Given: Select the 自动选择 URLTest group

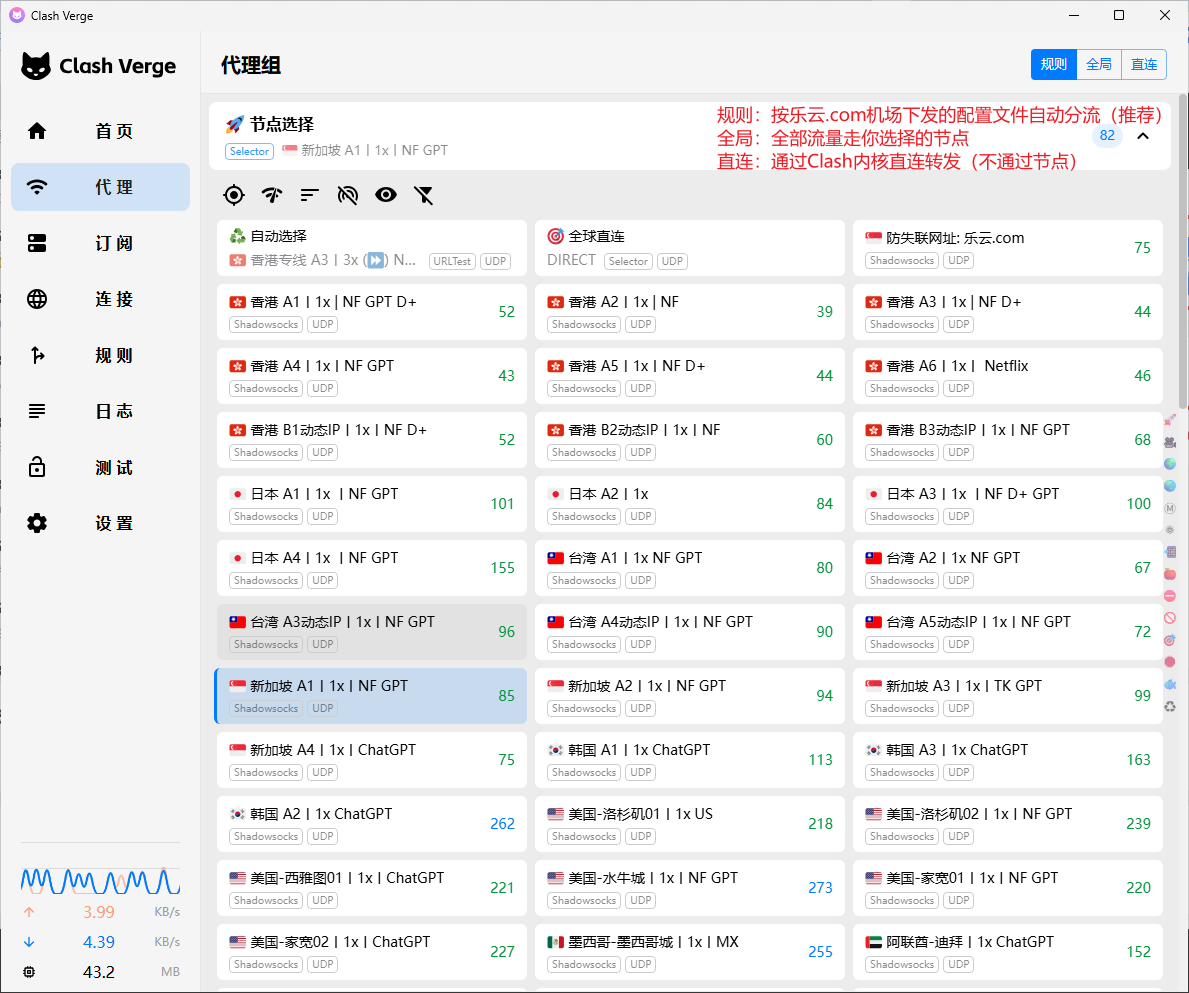Looking at the screenshot, I should [371, 247].
